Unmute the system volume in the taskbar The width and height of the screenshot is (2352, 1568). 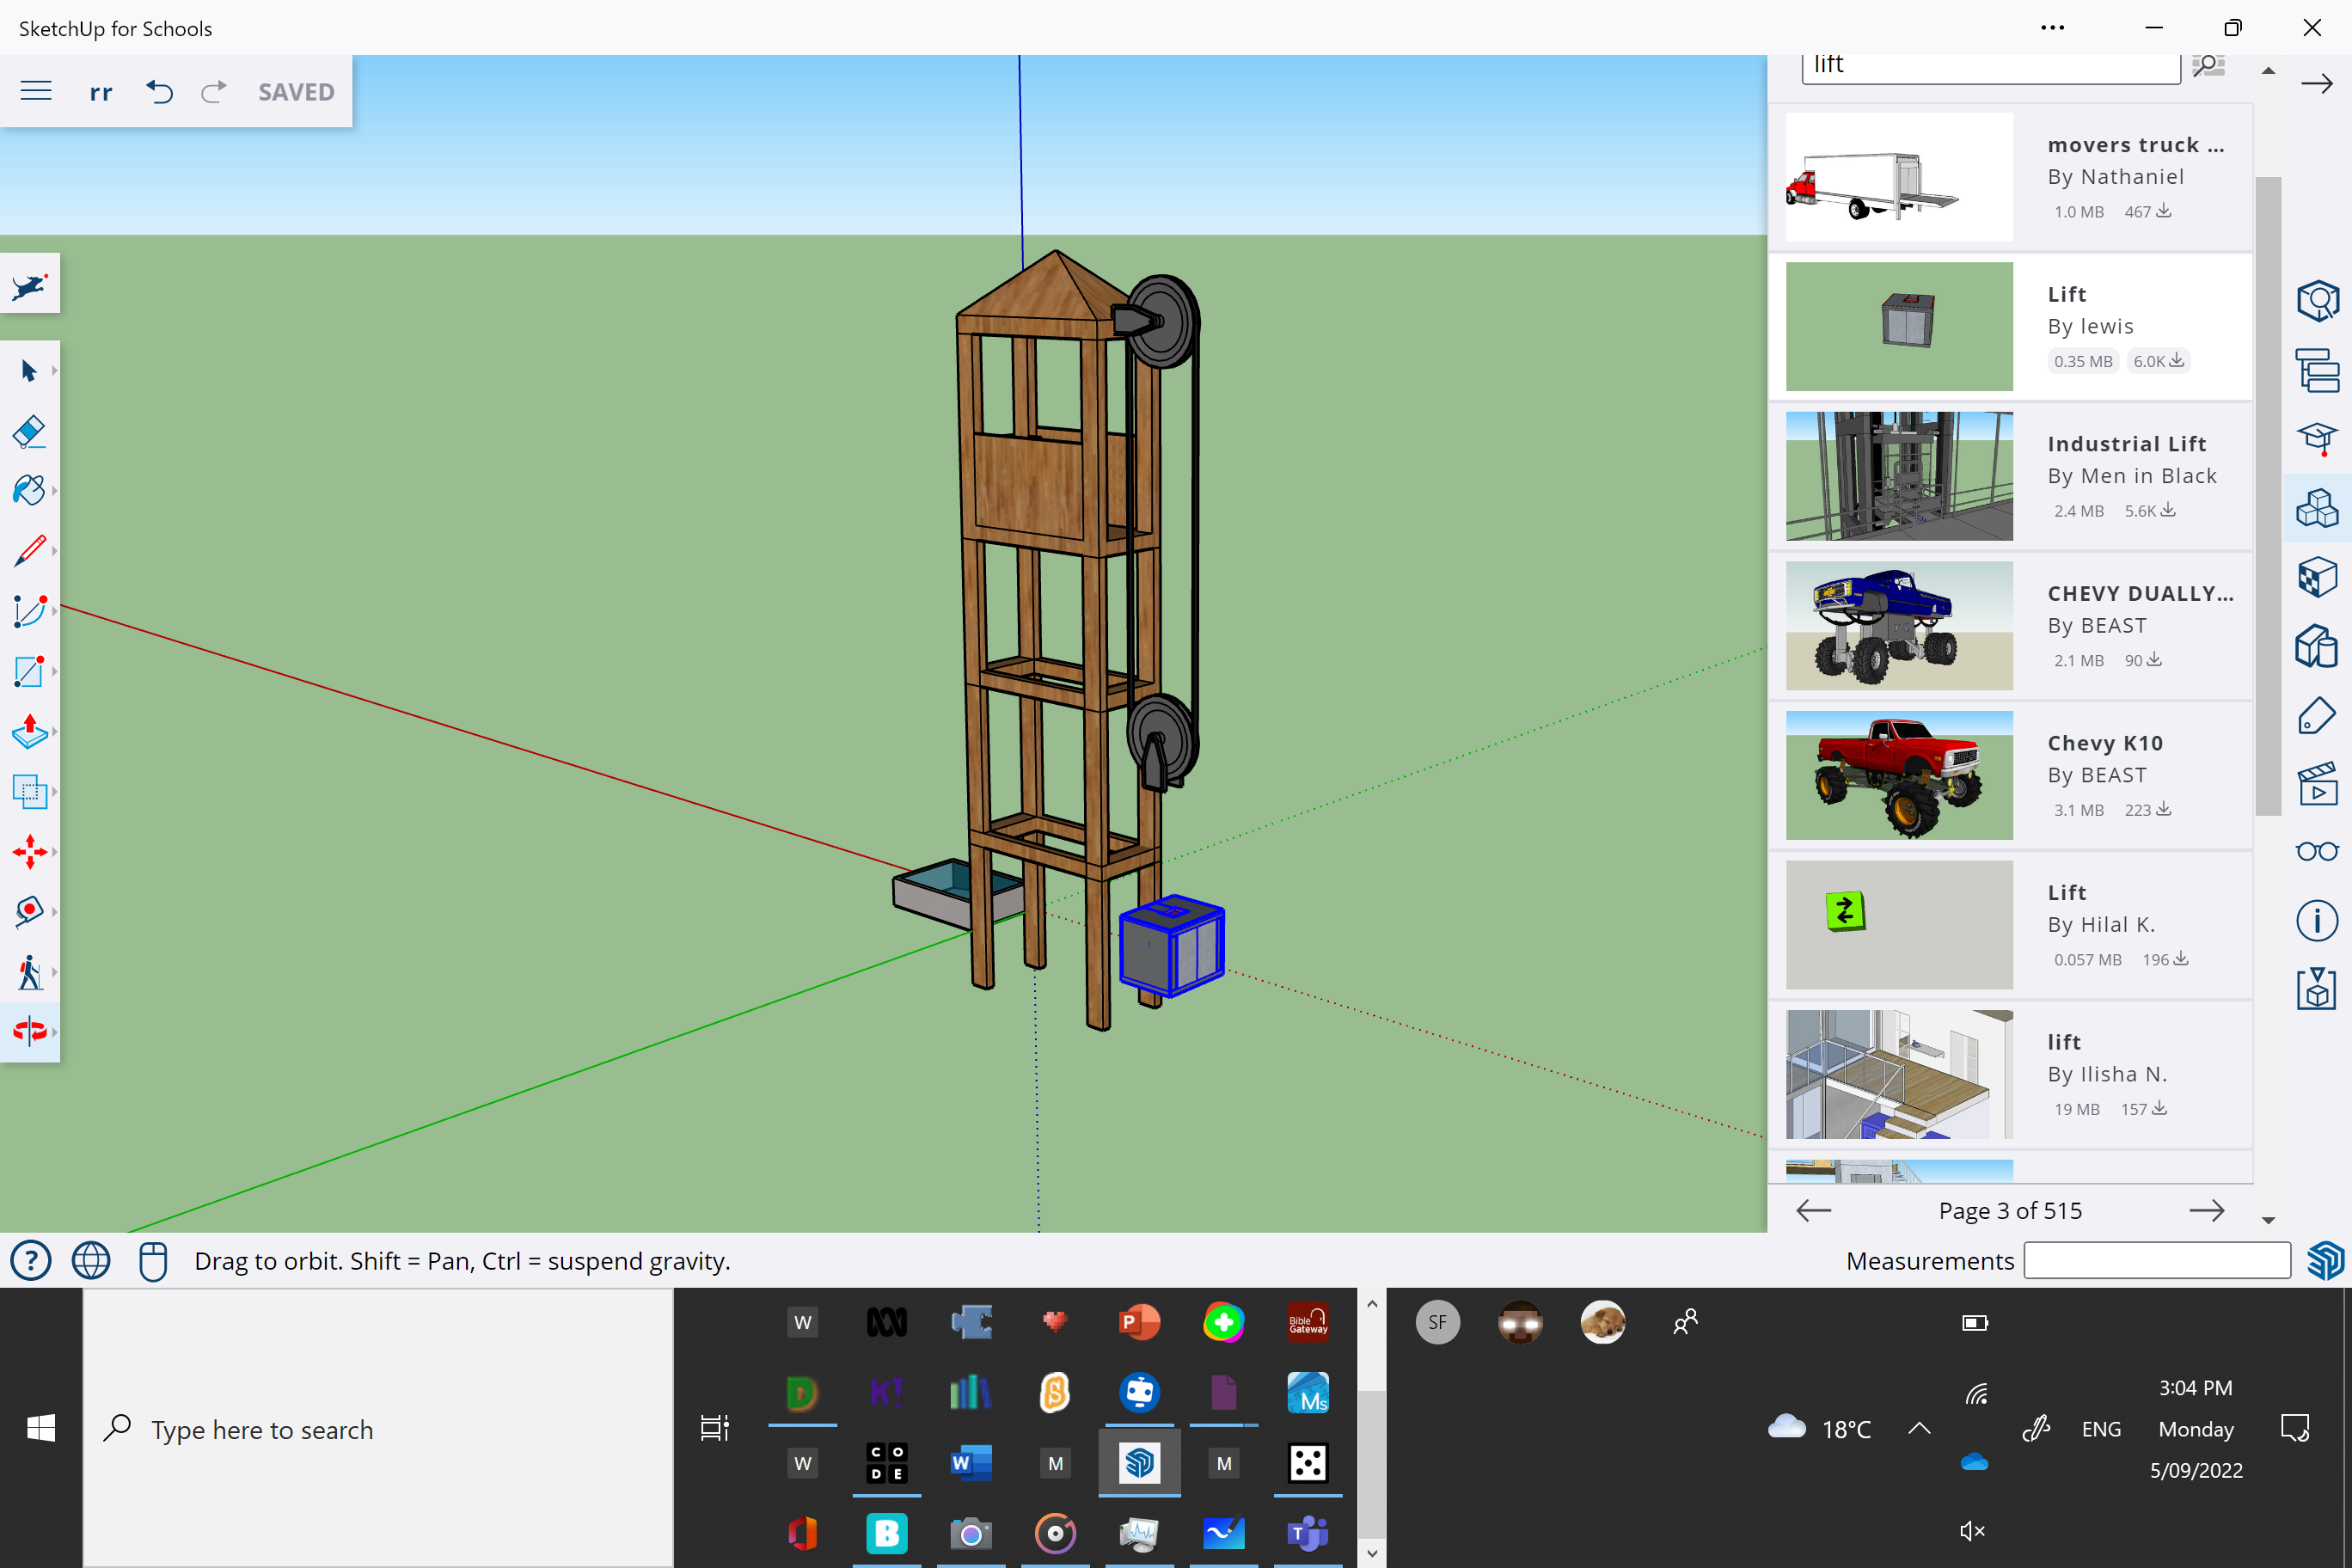(1972, 1530)
